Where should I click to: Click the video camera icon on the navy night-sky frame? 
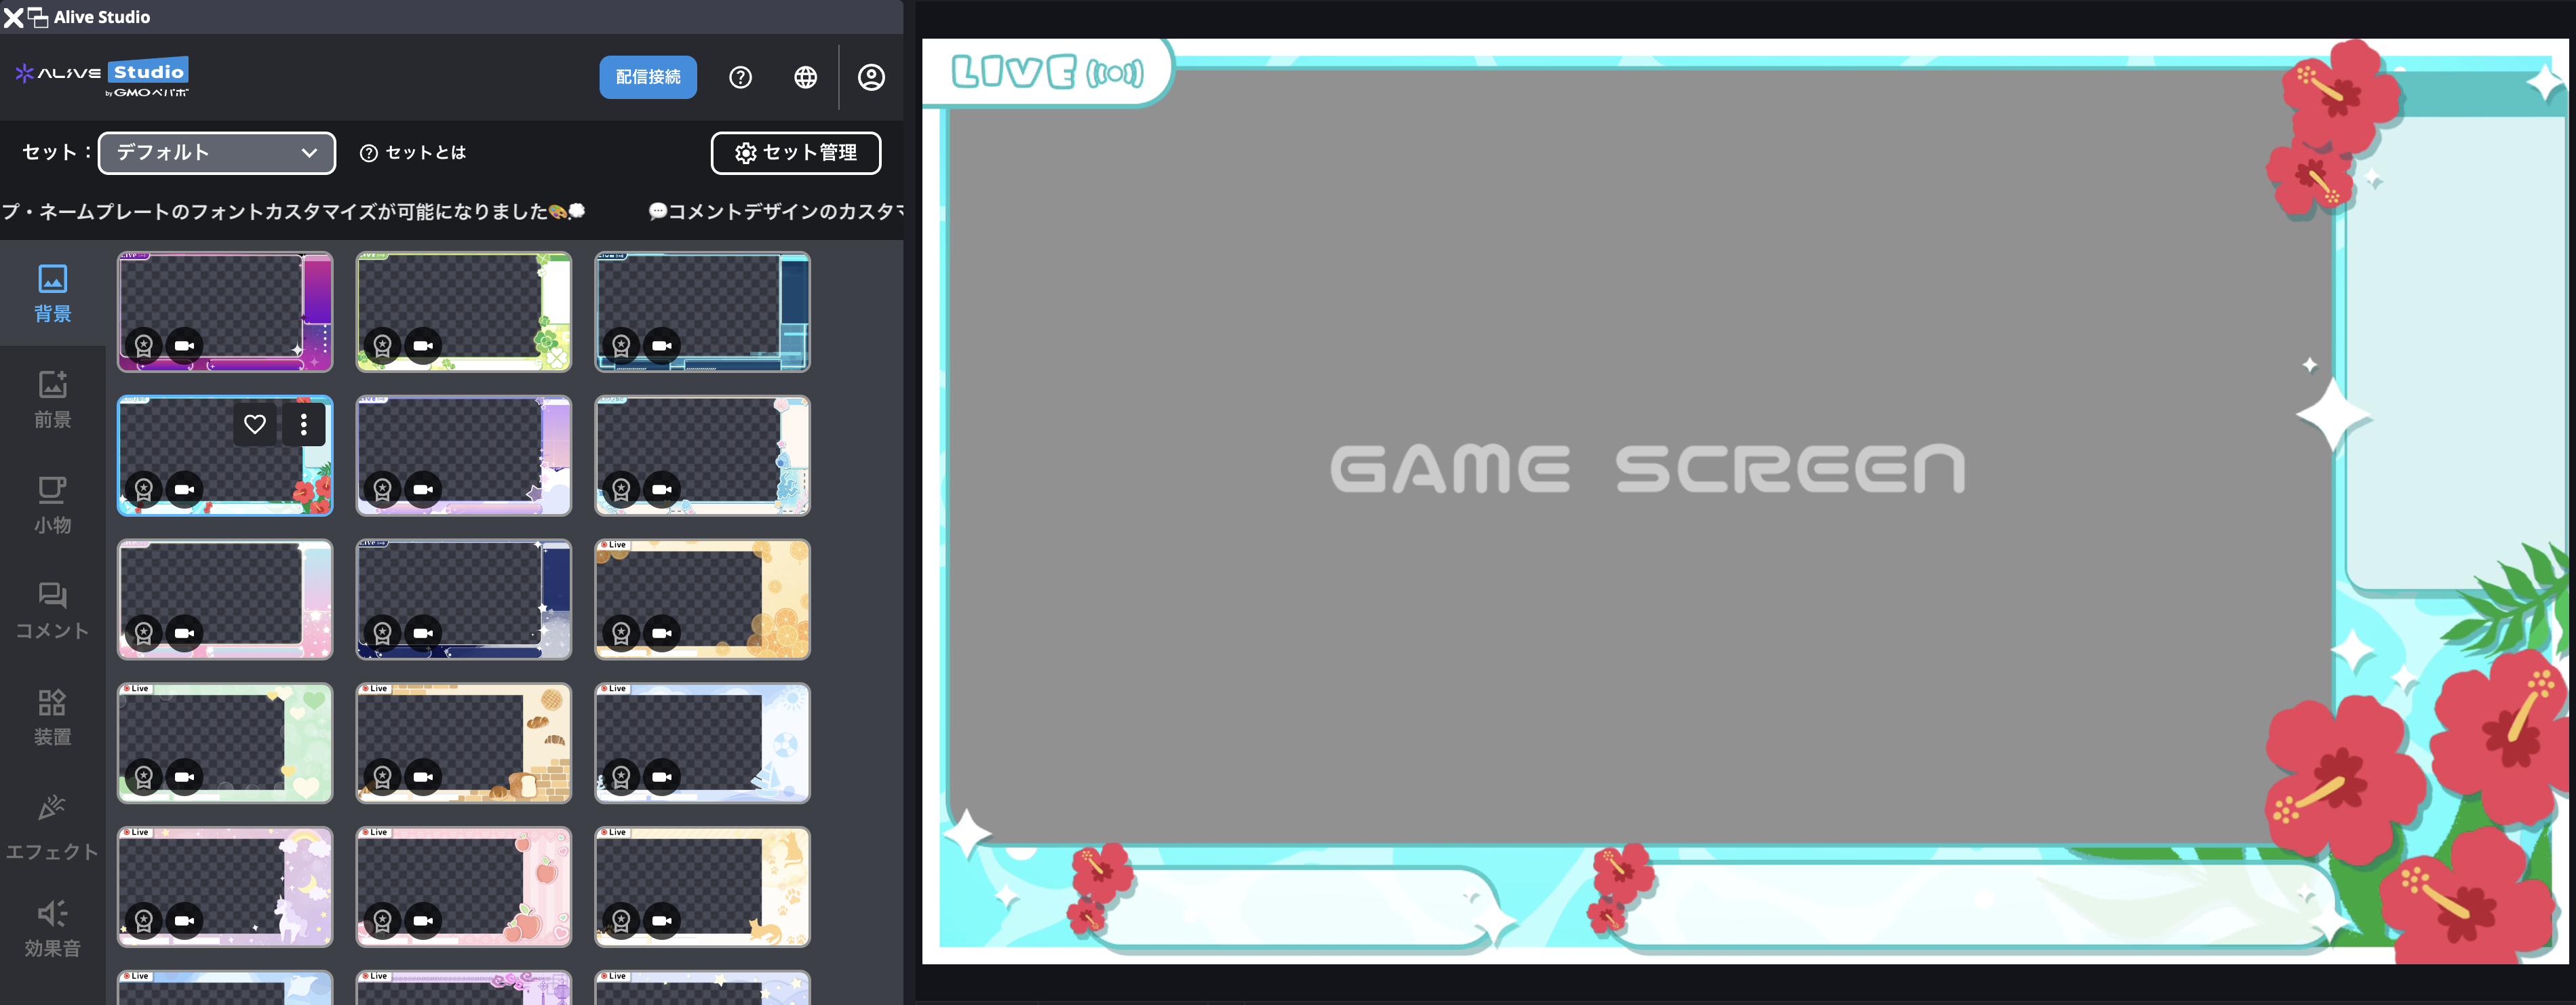[423, 633]
